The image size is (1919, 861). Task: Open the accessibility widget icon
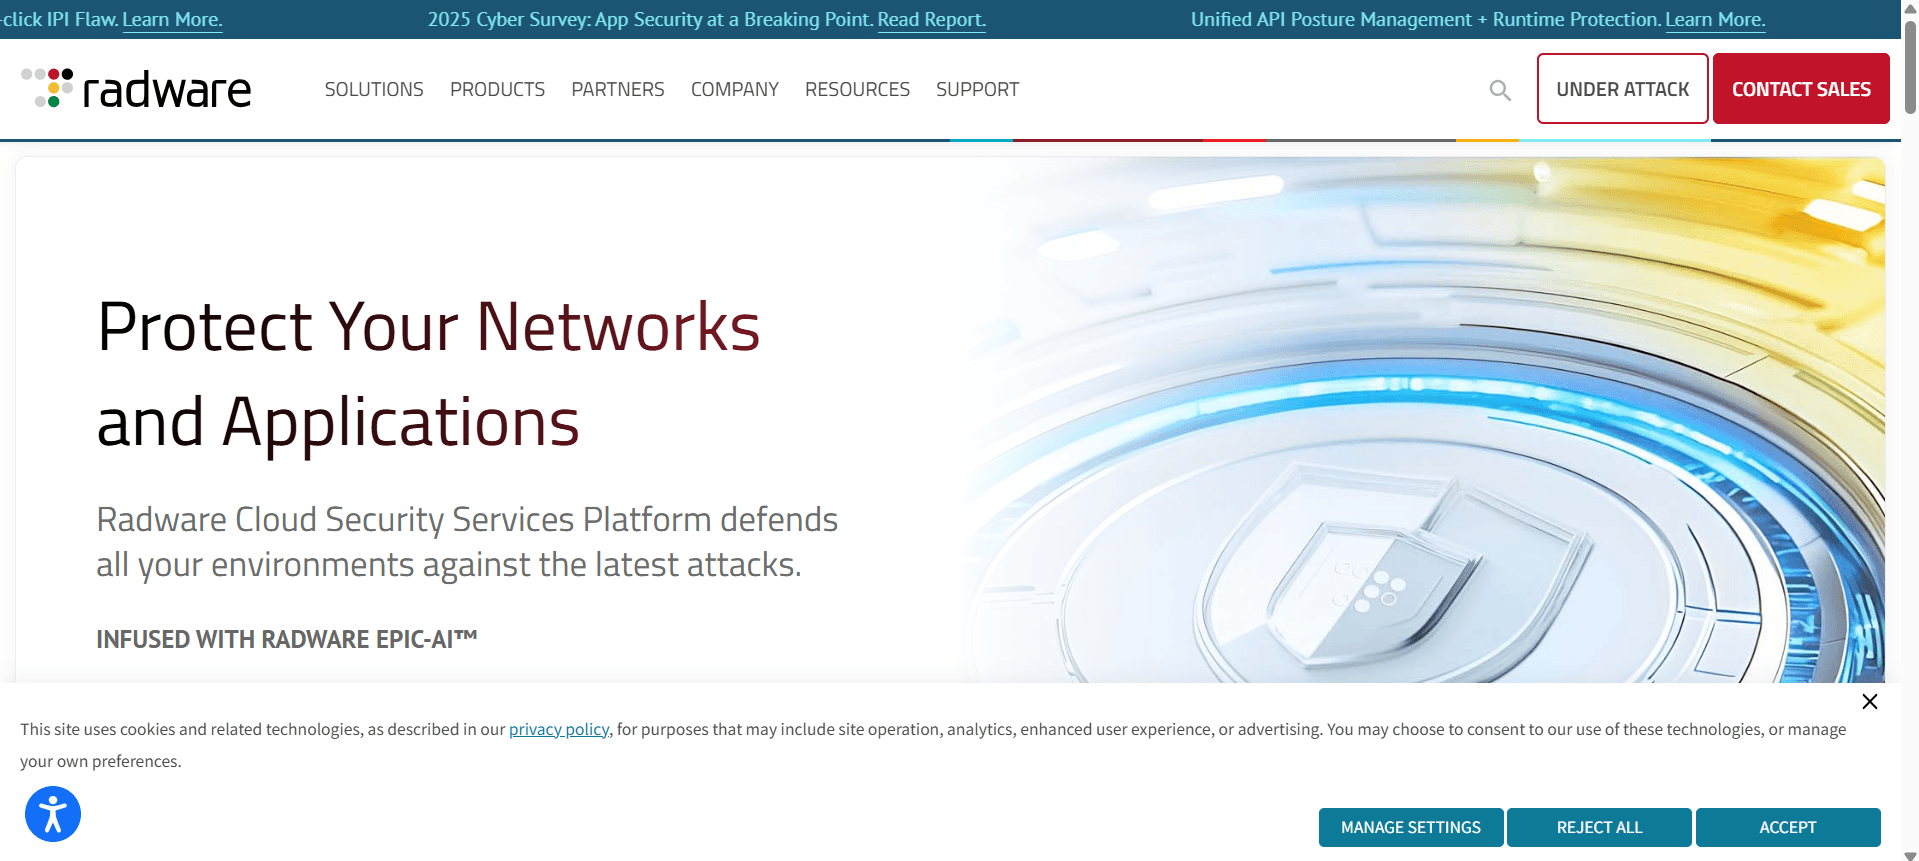[53, 814]
